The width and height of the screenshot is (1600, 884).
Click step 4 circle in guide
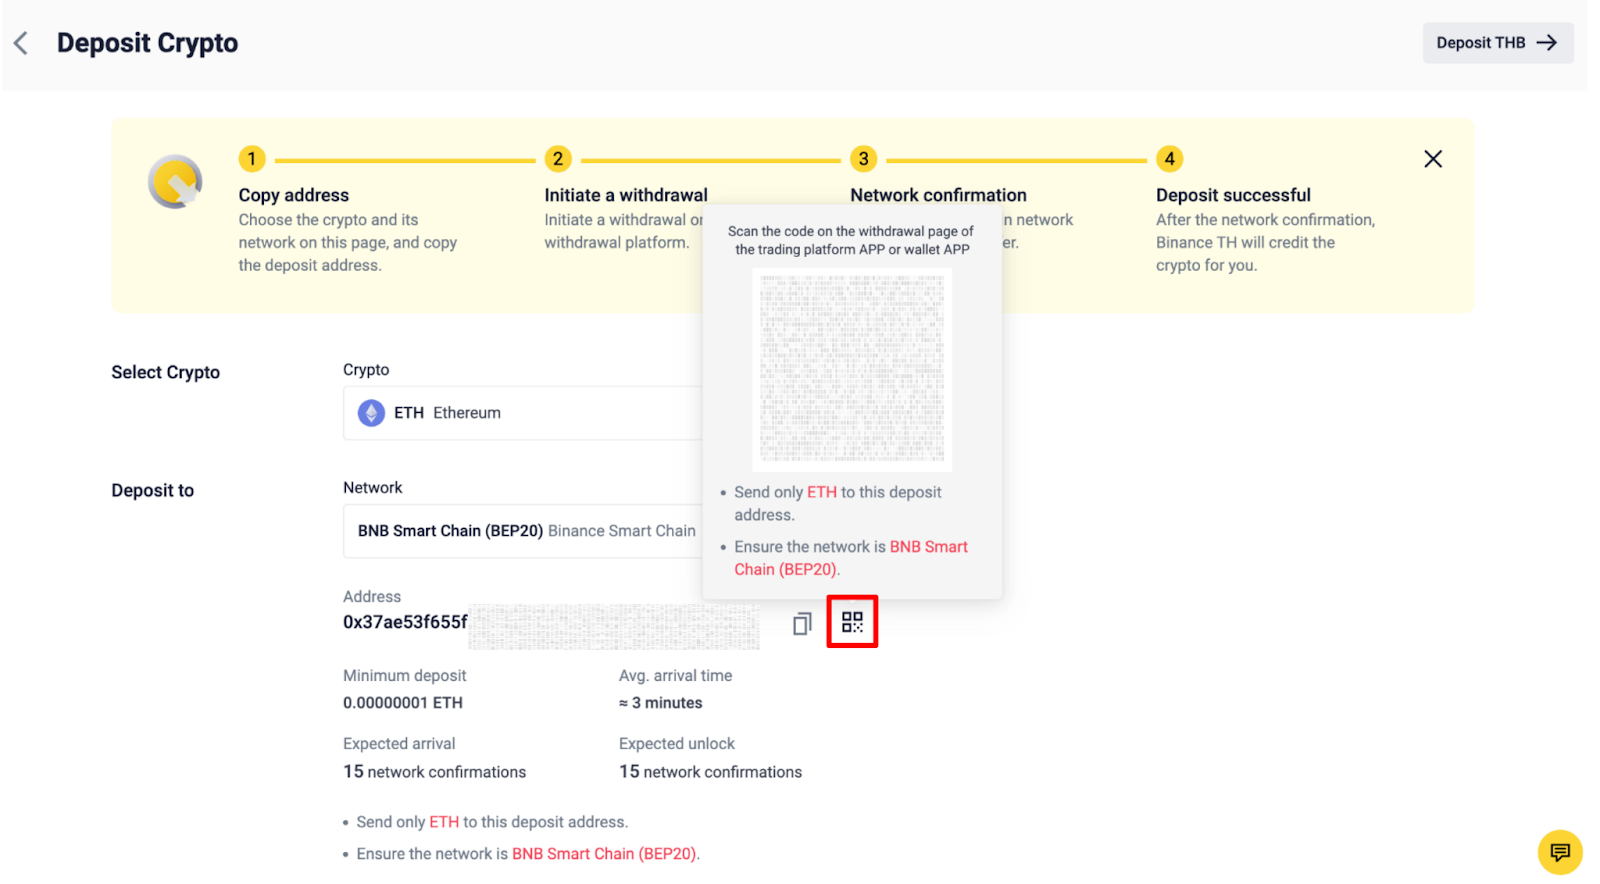1169,159
